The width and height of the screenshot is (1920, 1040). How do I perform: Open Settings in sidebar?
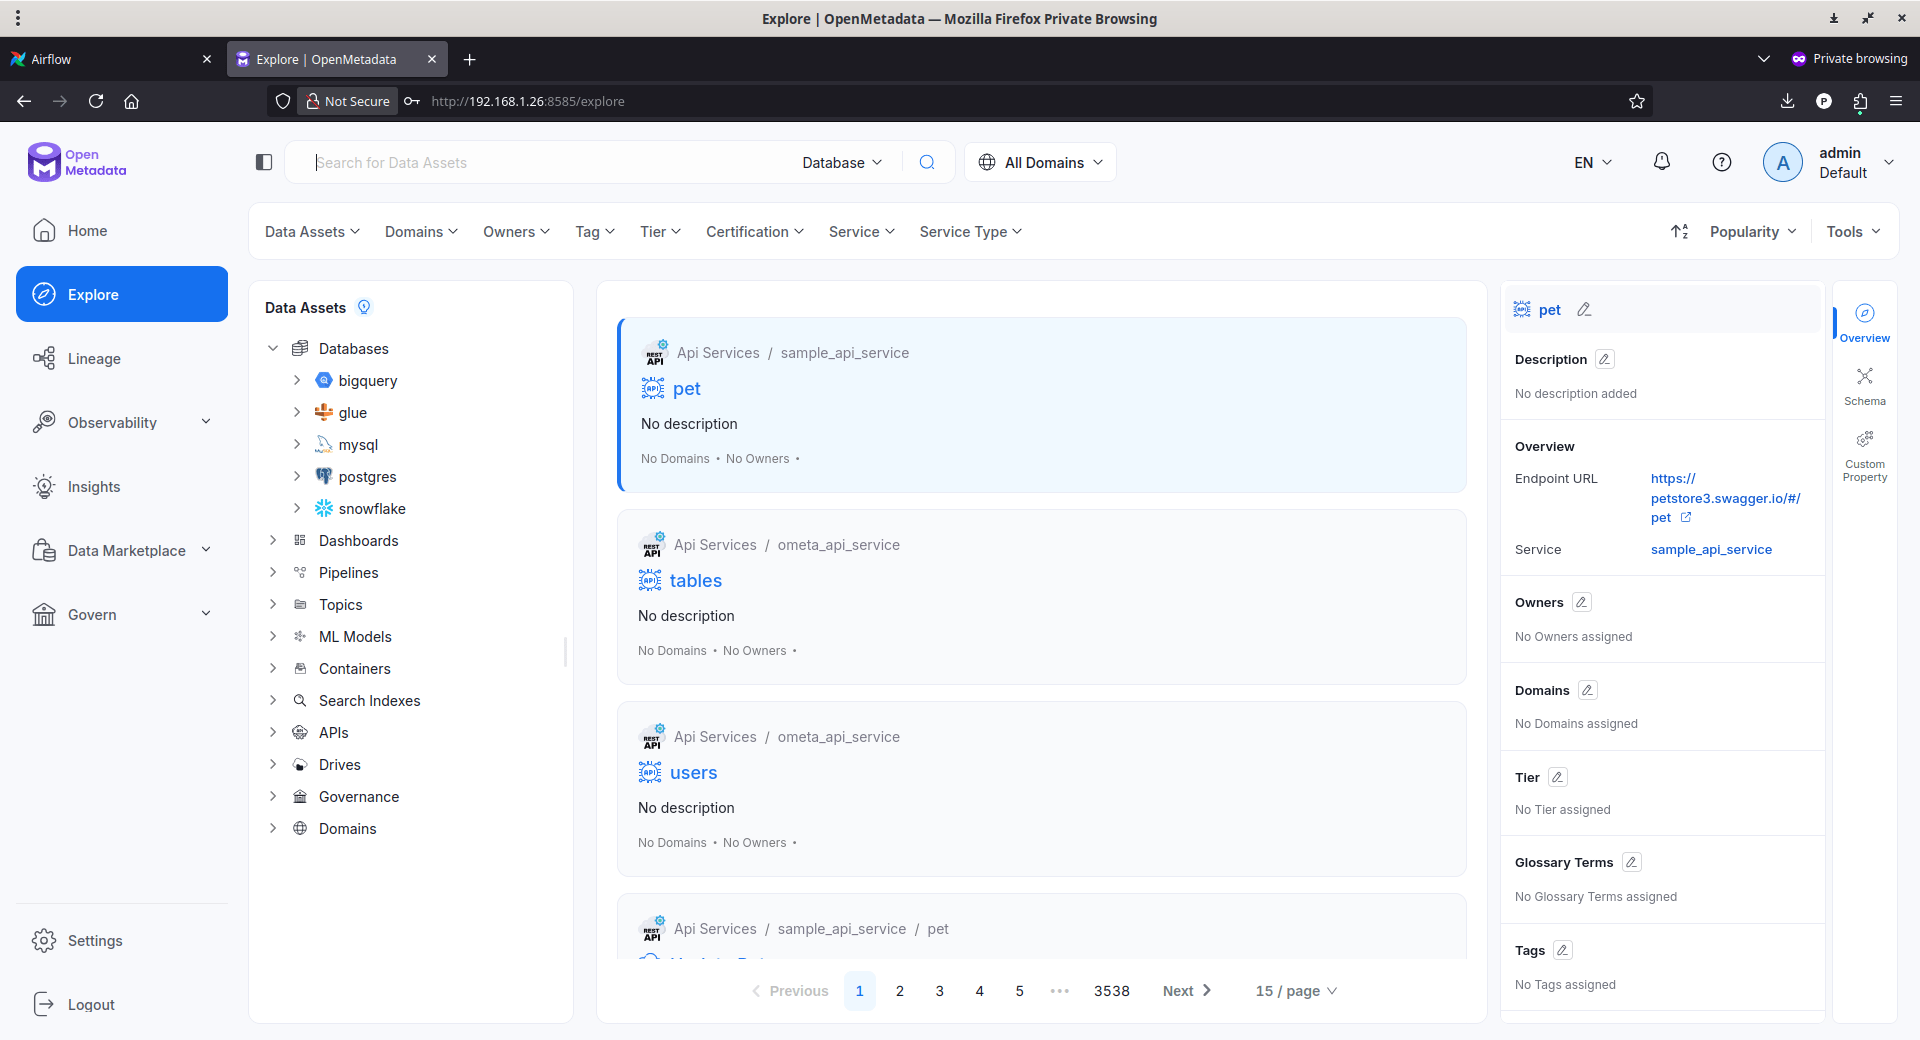[x=122, y=941]
